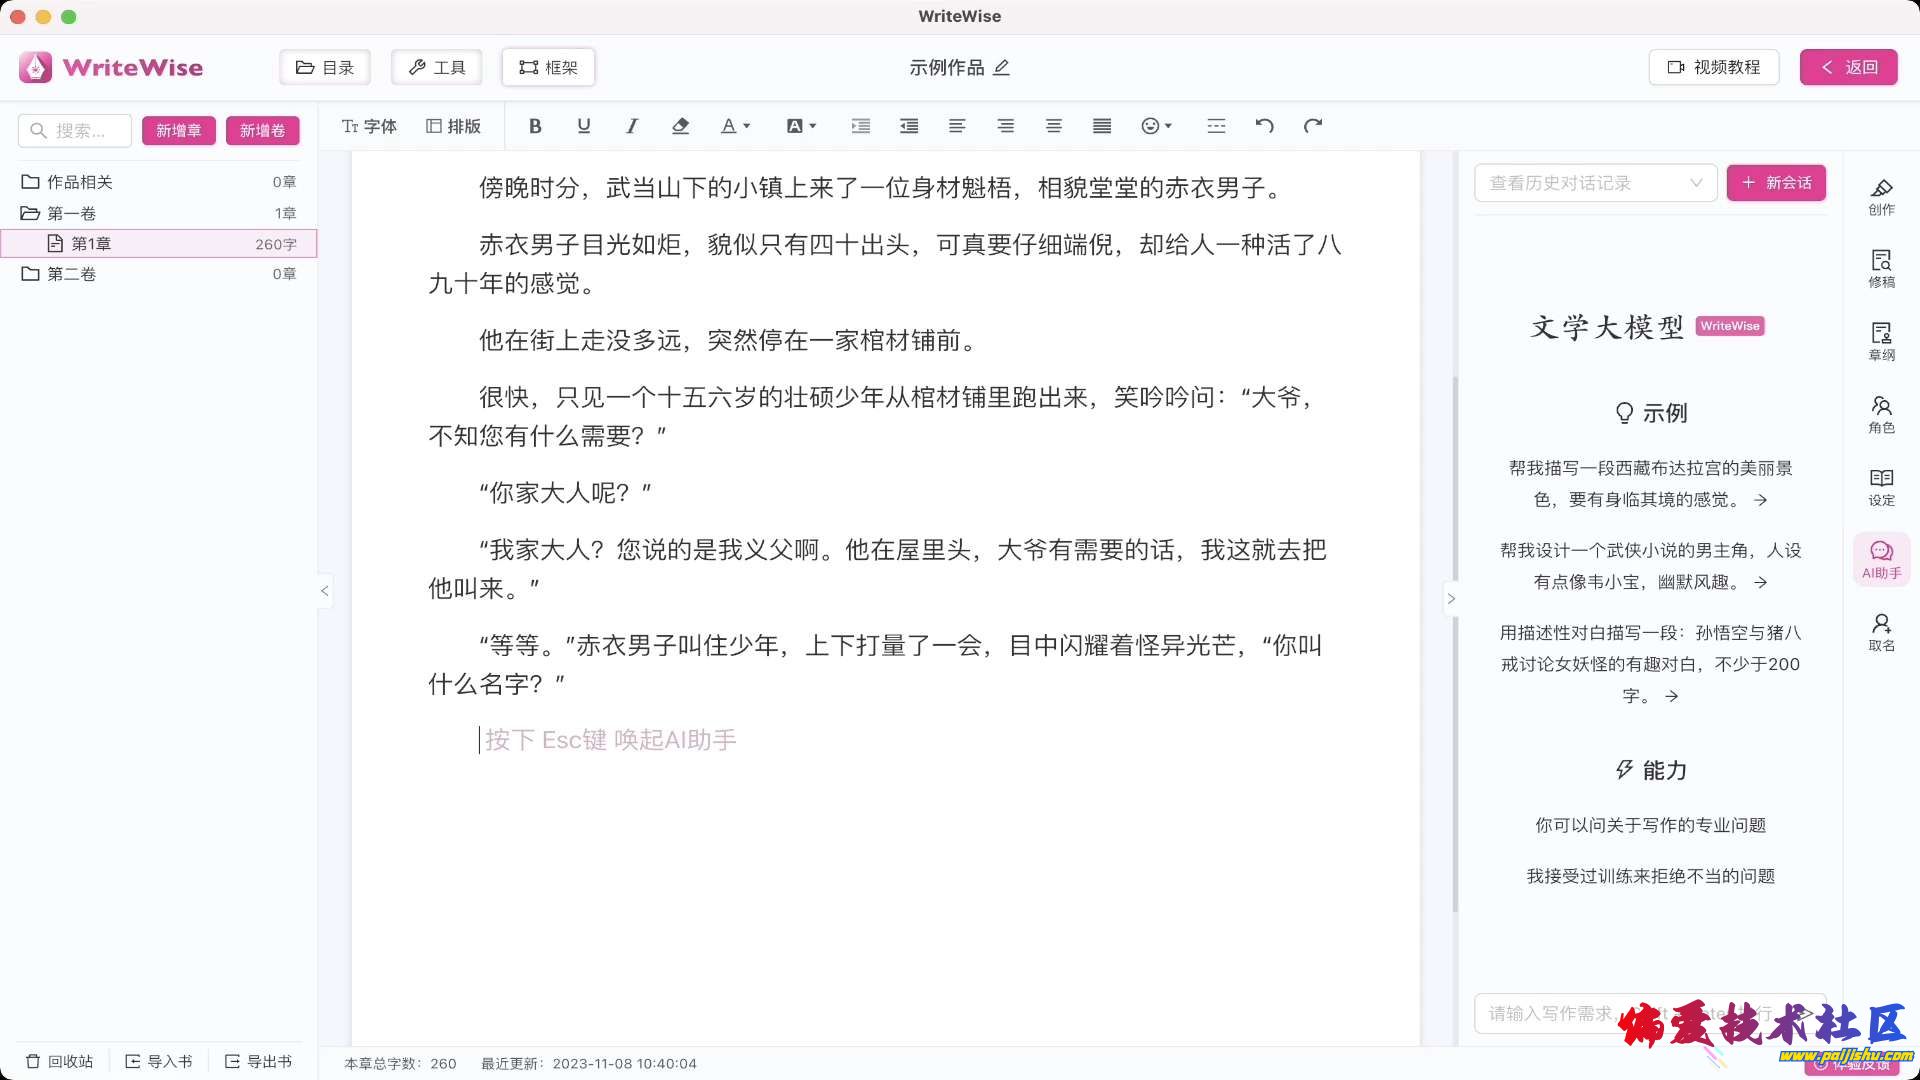This screenshot has width=1920, height=1080.
Task: Open the 创作 sidebar panel
Action: (1881, 196)
